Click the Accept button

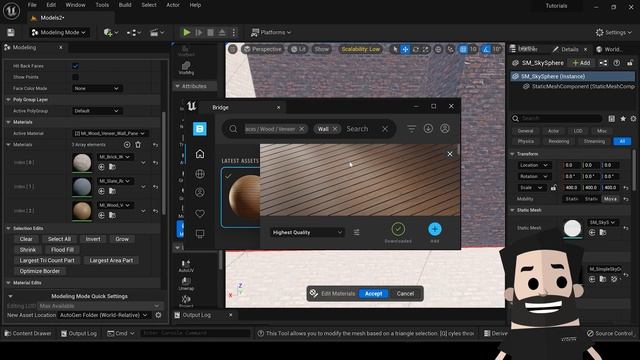click(373, 293)
